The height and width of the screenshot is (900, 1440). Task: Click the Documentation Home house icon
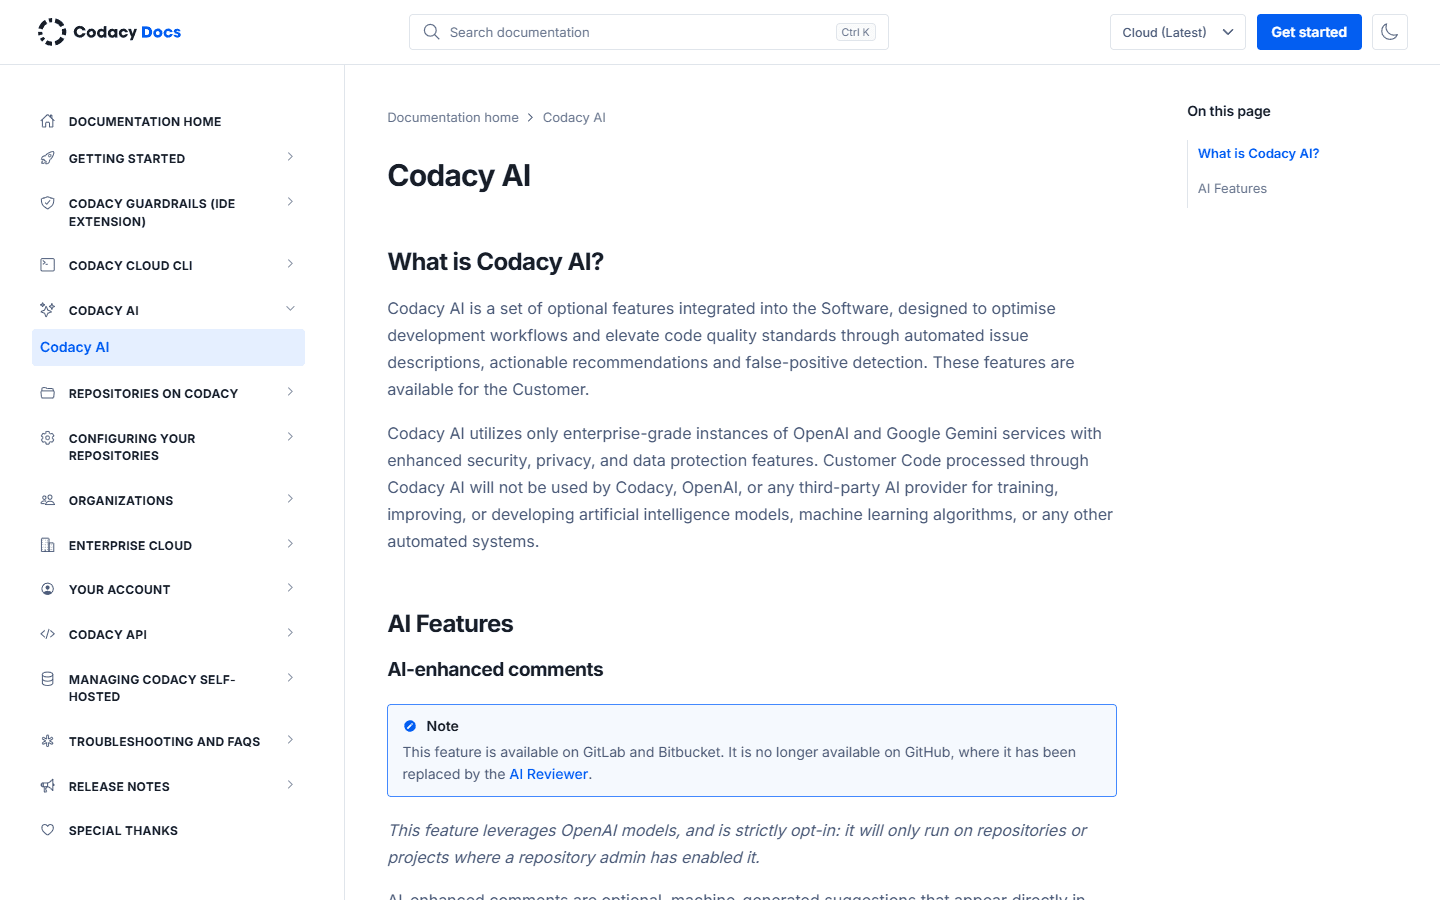pos(47,121)
